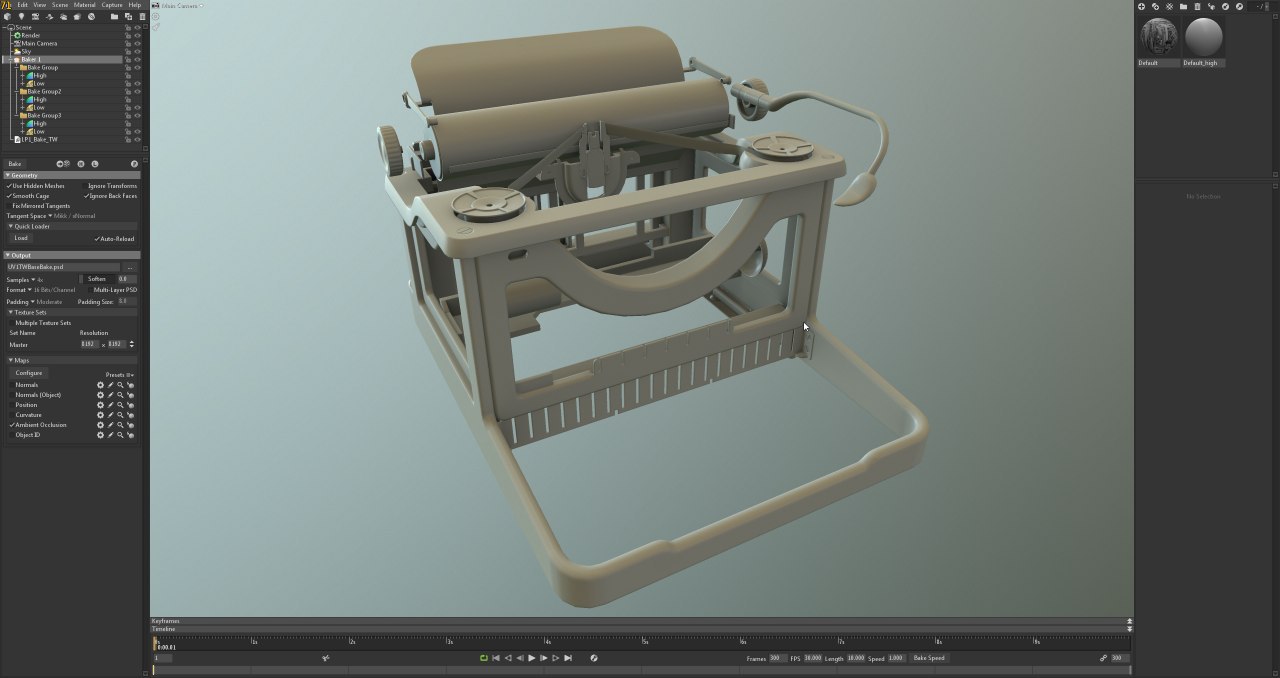Select Default material thumbnail
The image size is (1280, 678).
[1160, 37]
